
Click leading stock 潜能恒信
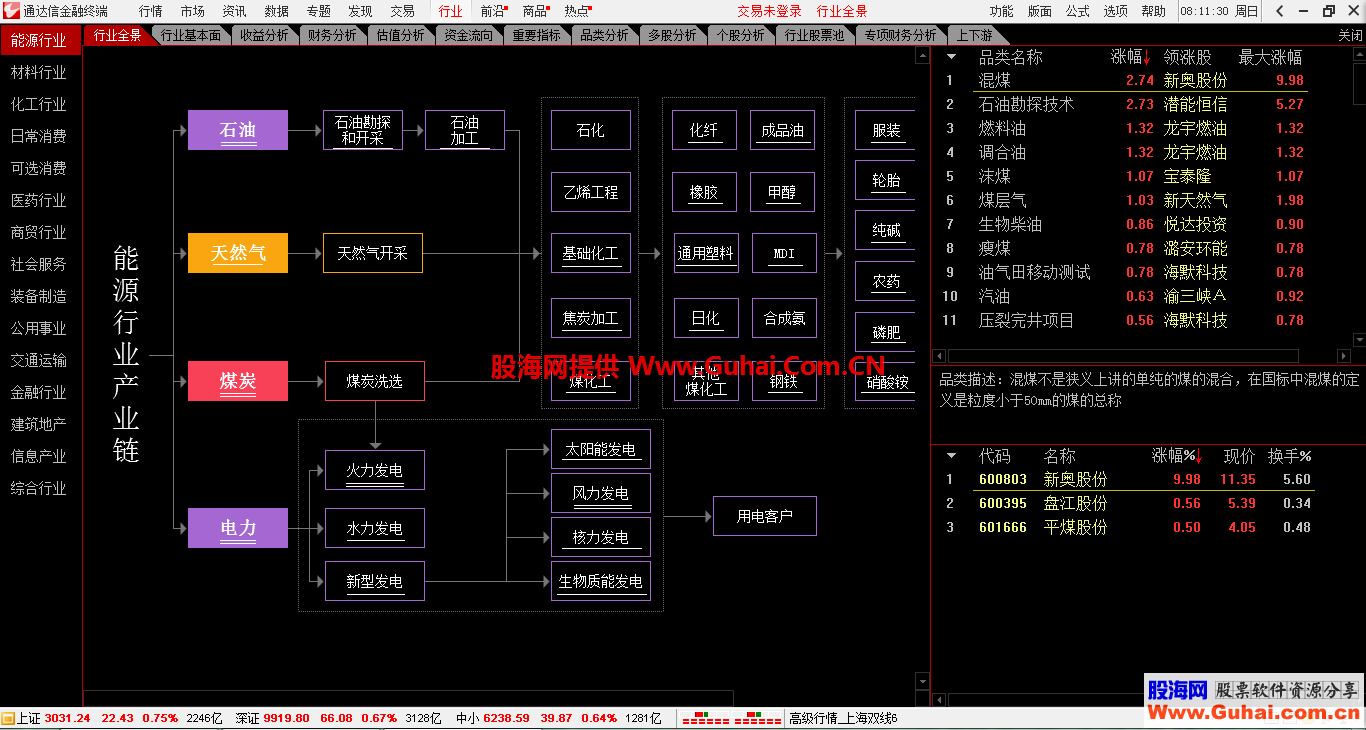click(x=1195, y=104)
